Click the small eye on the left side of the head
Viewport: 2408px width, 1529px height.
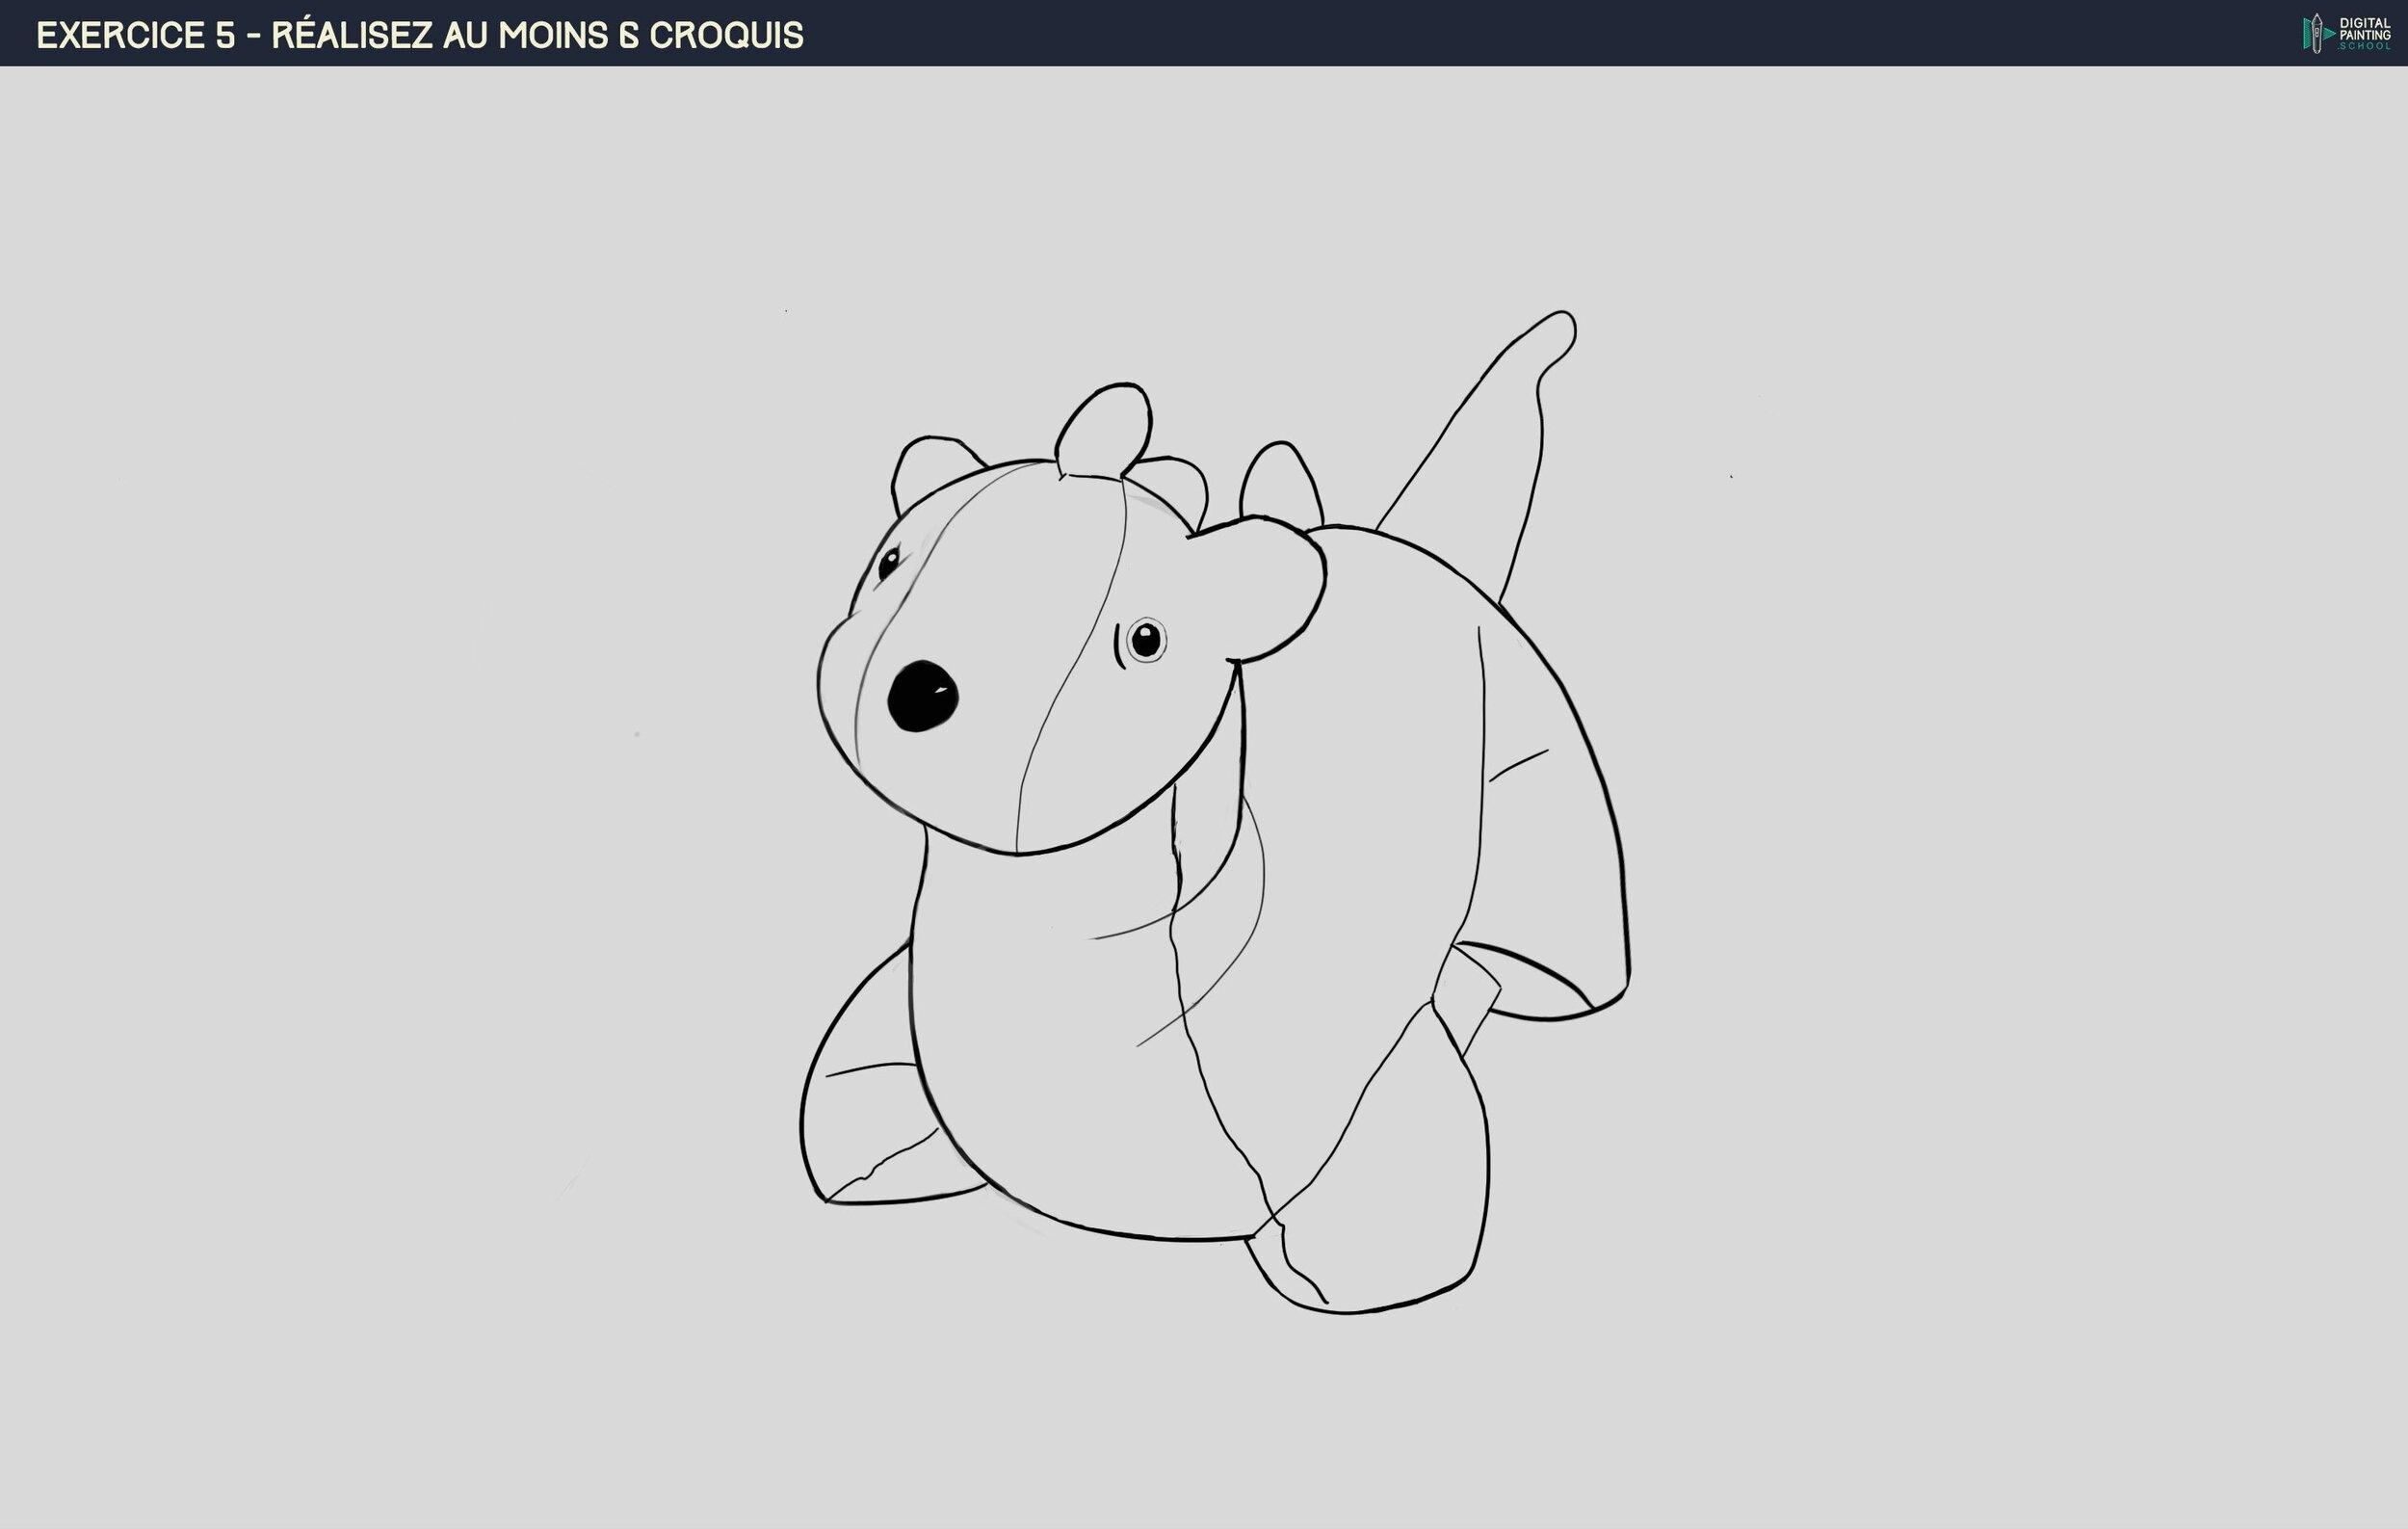click(888, 563)
